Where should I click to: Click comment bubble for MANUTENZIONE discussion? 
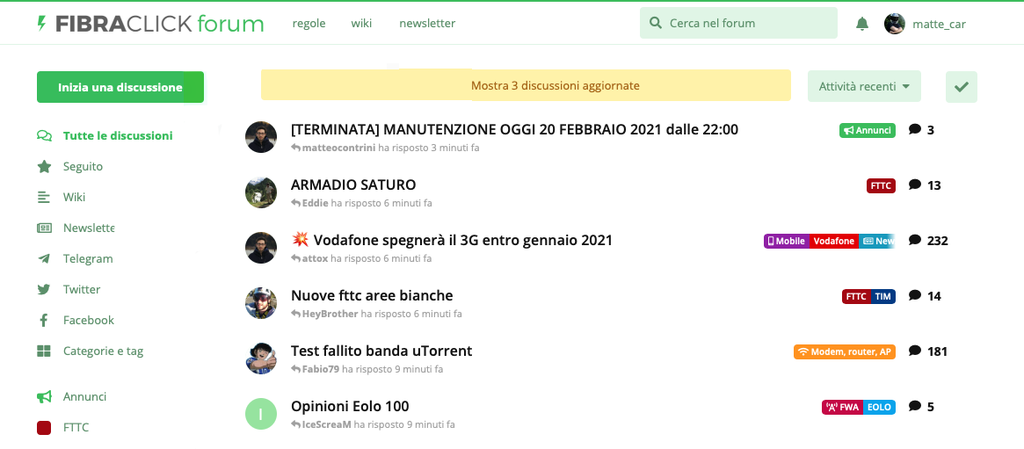tap(915, 129)
